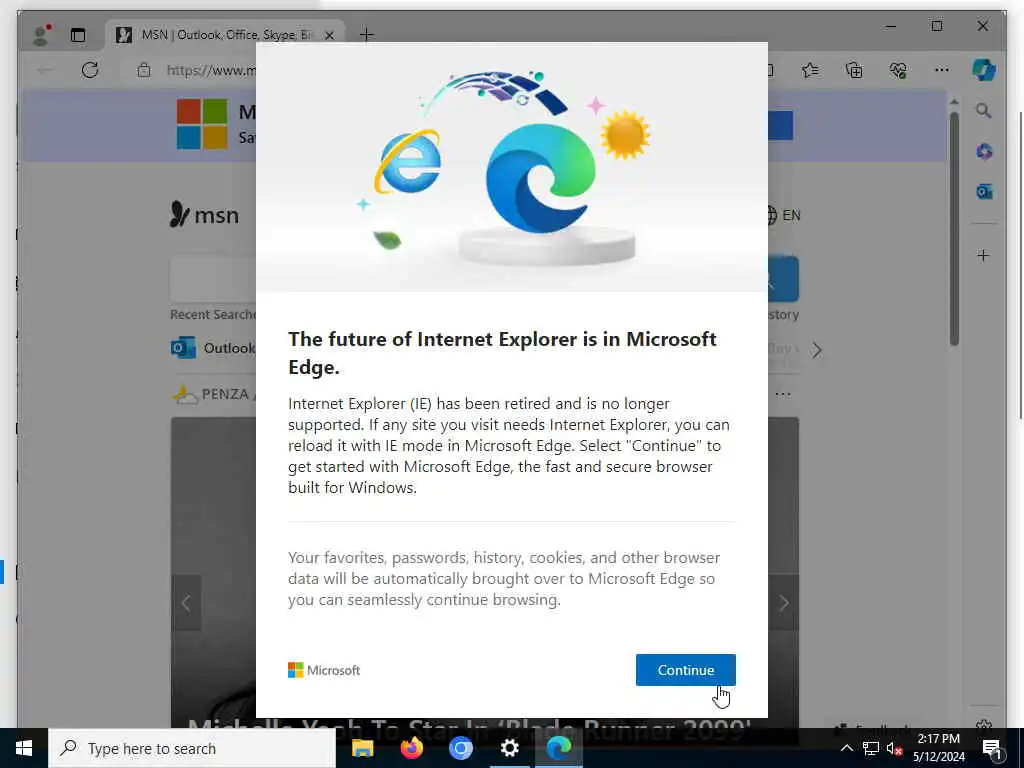Image resolution: width=1024 pixels, height=768 pixels.
Task: Click the page vertical scrollbar
Action: (x=954, y=229)
